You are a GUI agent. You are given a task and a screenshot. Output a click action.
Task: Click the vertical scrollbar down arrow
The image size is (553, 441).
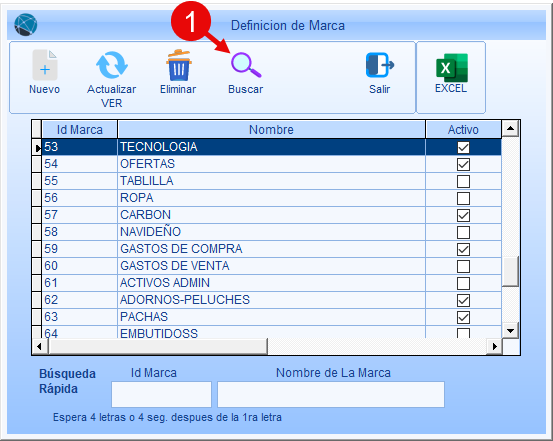tap(510, 331)
